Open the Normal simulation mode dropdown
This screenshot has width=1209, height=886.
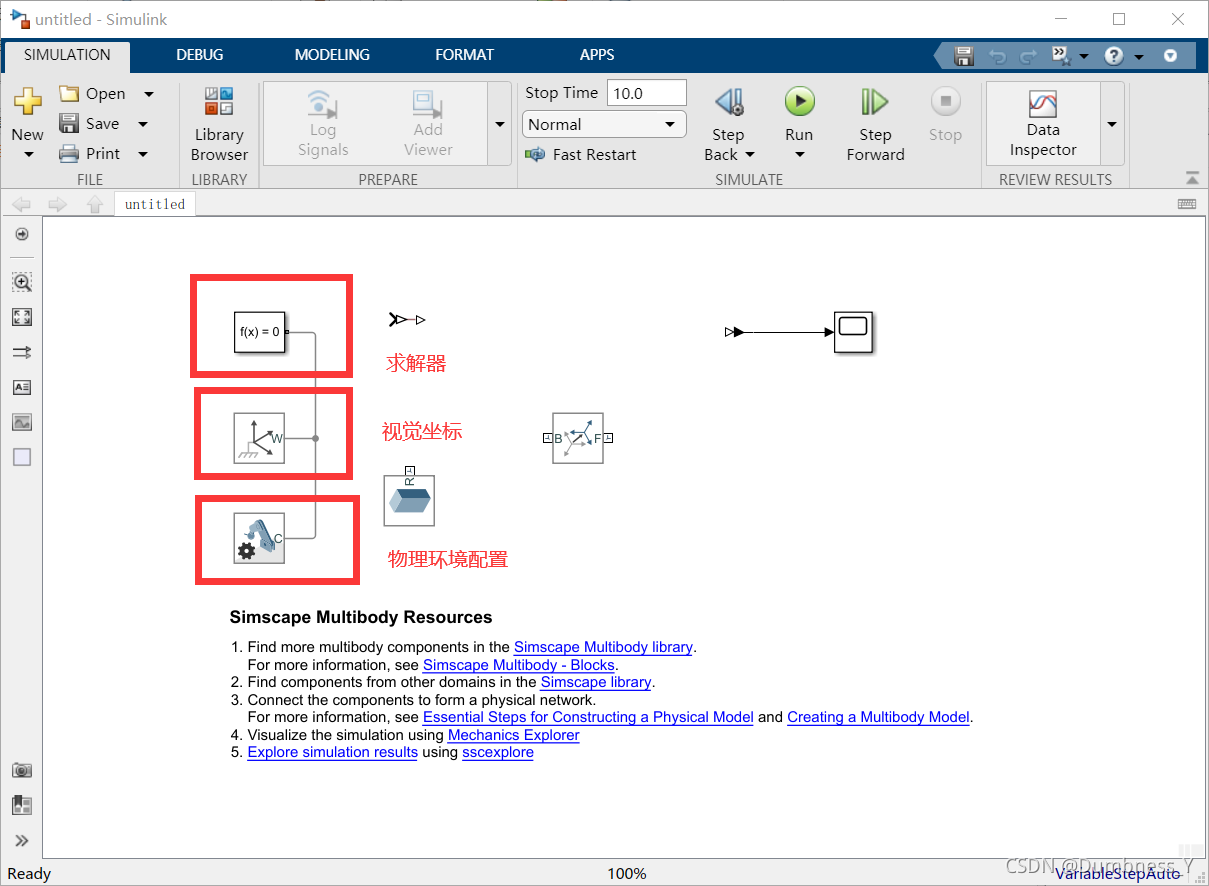point(604,124)
